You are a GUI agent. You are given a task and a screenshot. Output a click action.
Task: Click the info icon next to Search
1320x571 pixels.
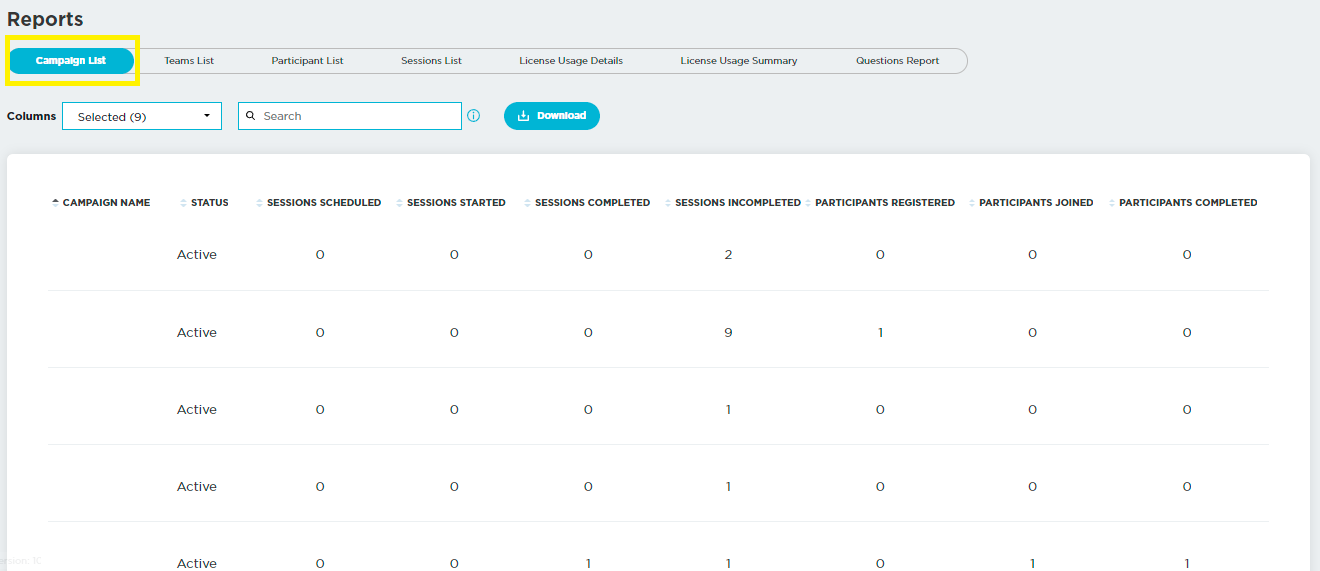474,116
